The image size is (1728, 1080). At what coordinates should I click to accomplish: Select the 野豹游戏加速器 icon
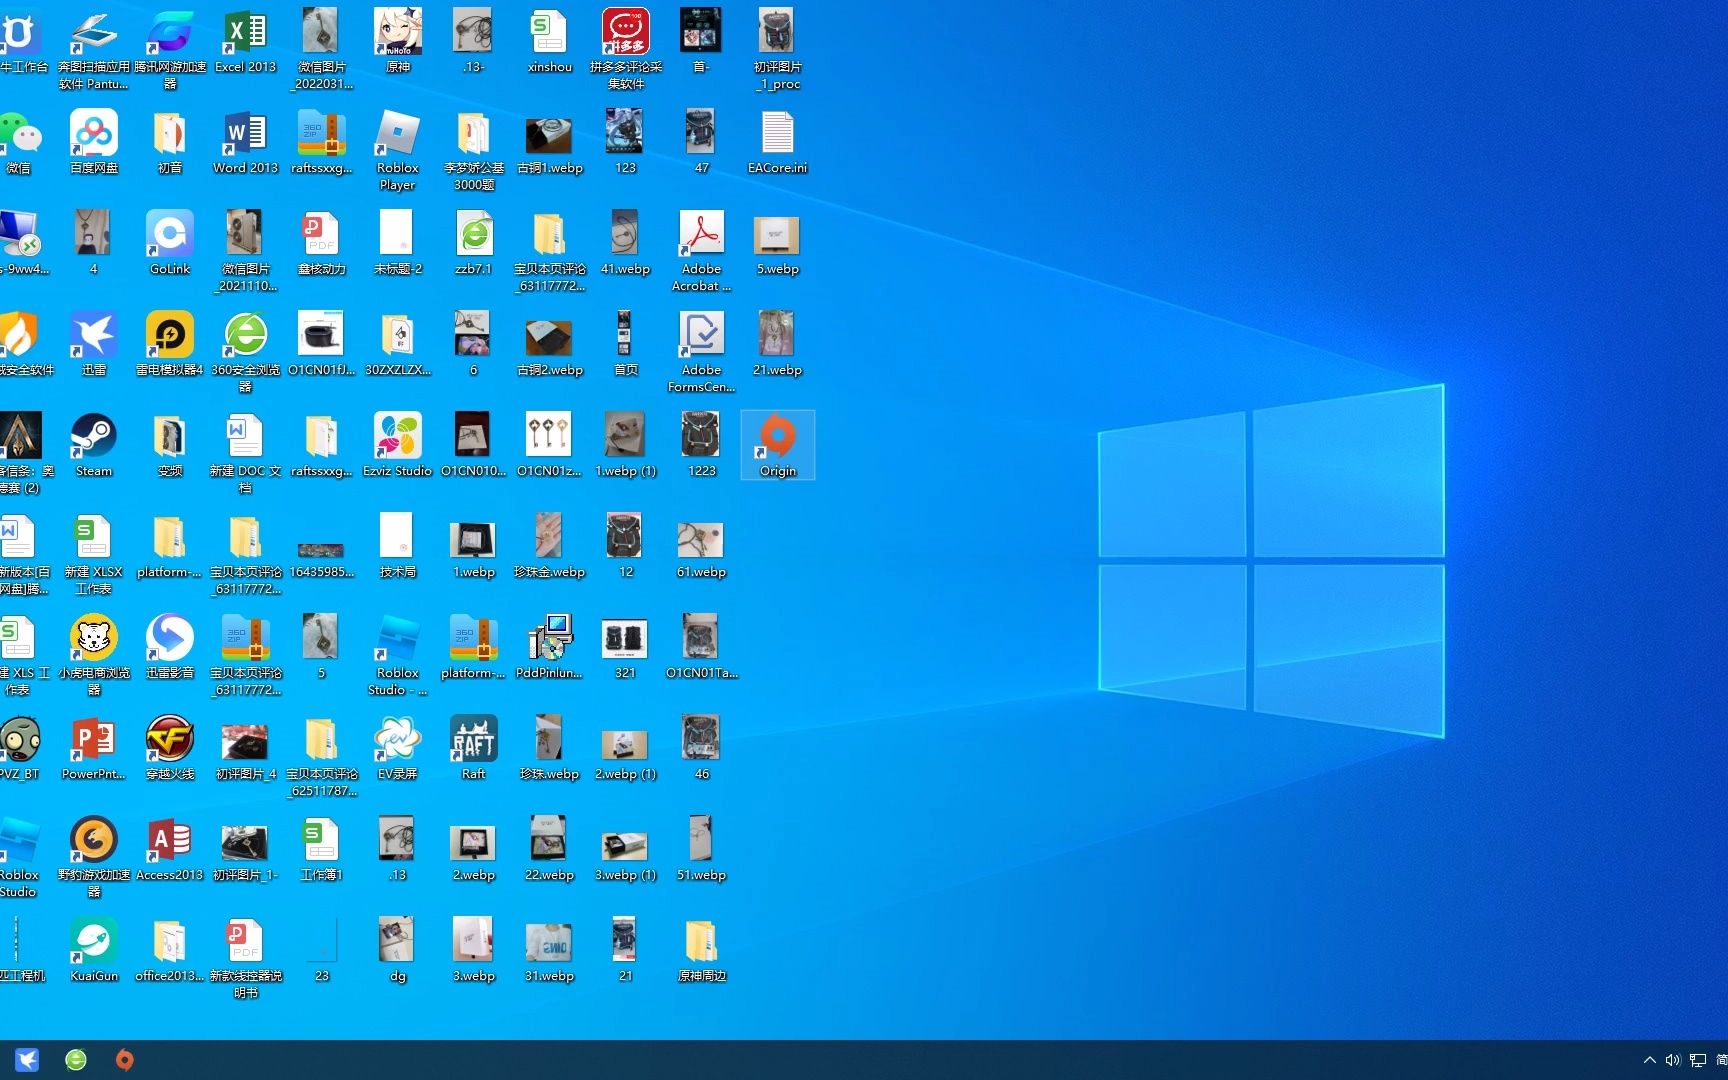tap(94, 857)
